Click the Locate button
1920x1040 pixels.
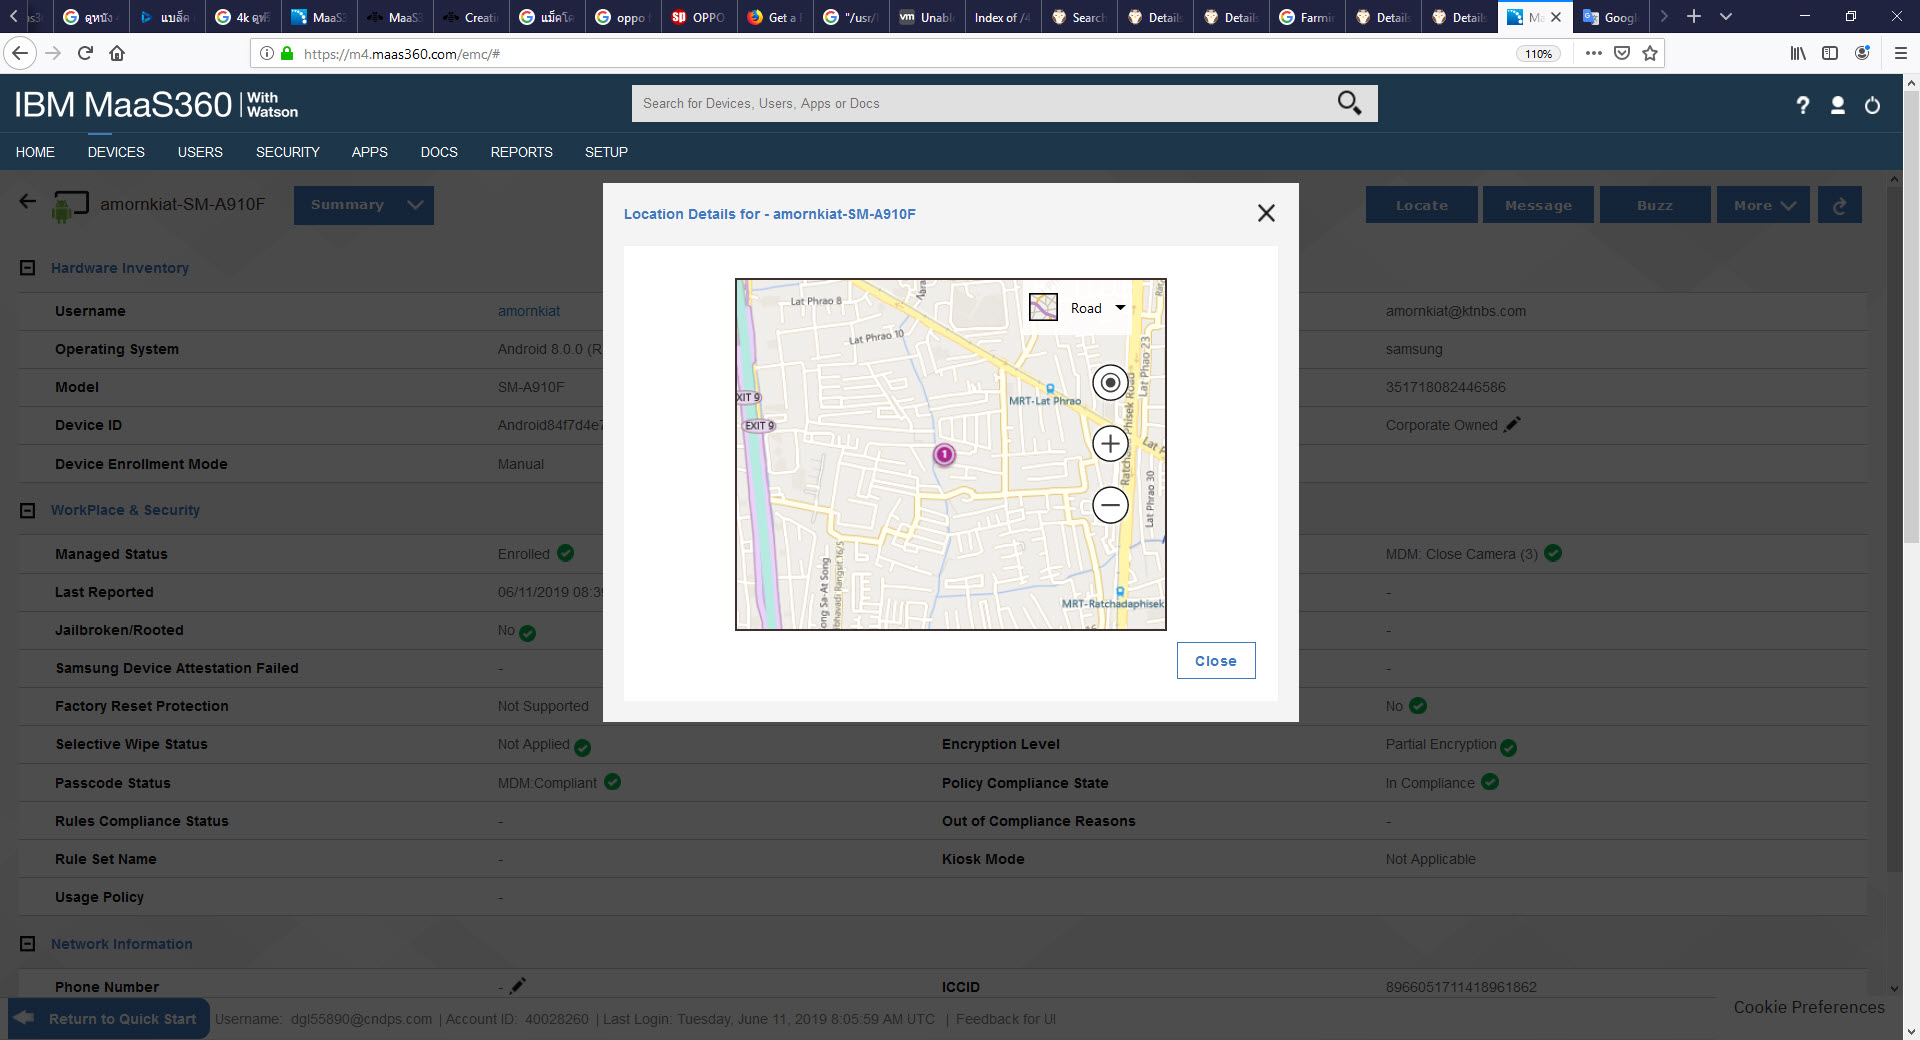pos(1421,205)
